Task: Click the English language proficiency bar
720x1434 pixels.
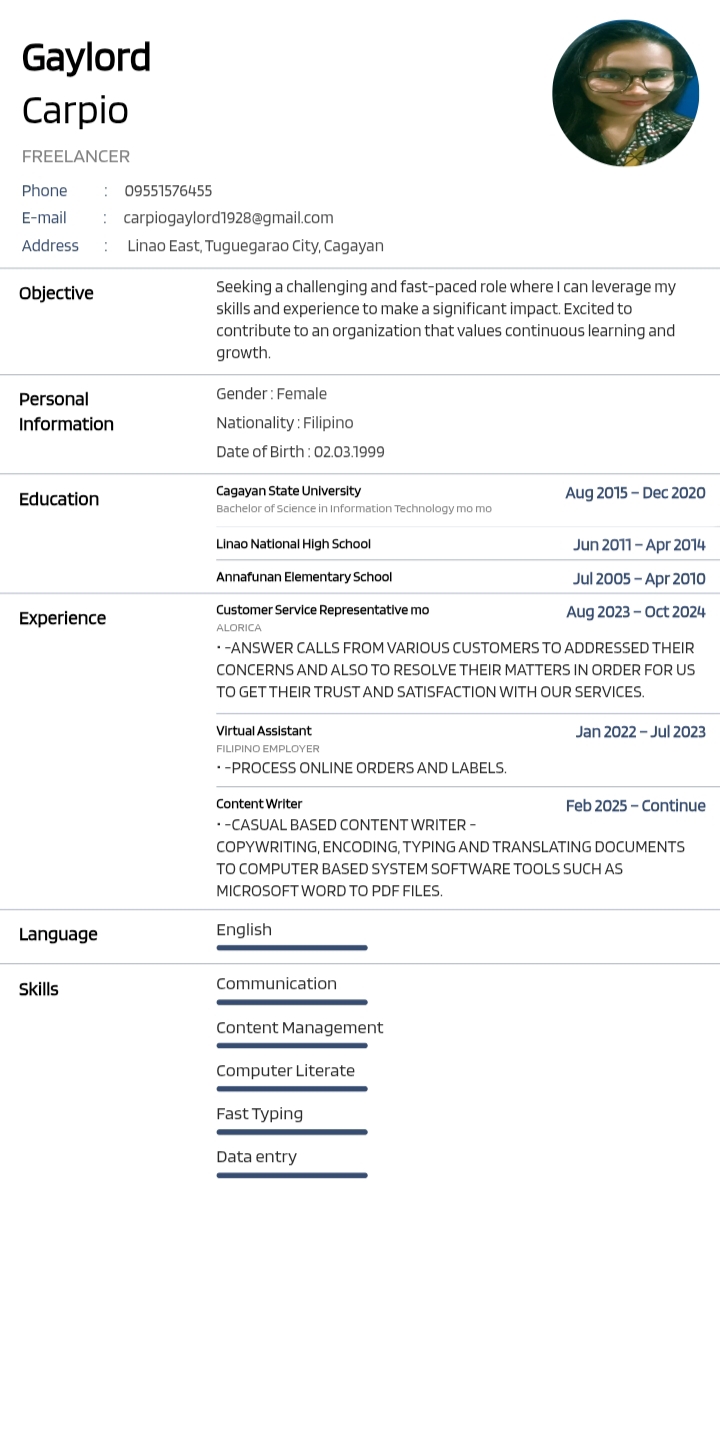Action: point(292,948)
